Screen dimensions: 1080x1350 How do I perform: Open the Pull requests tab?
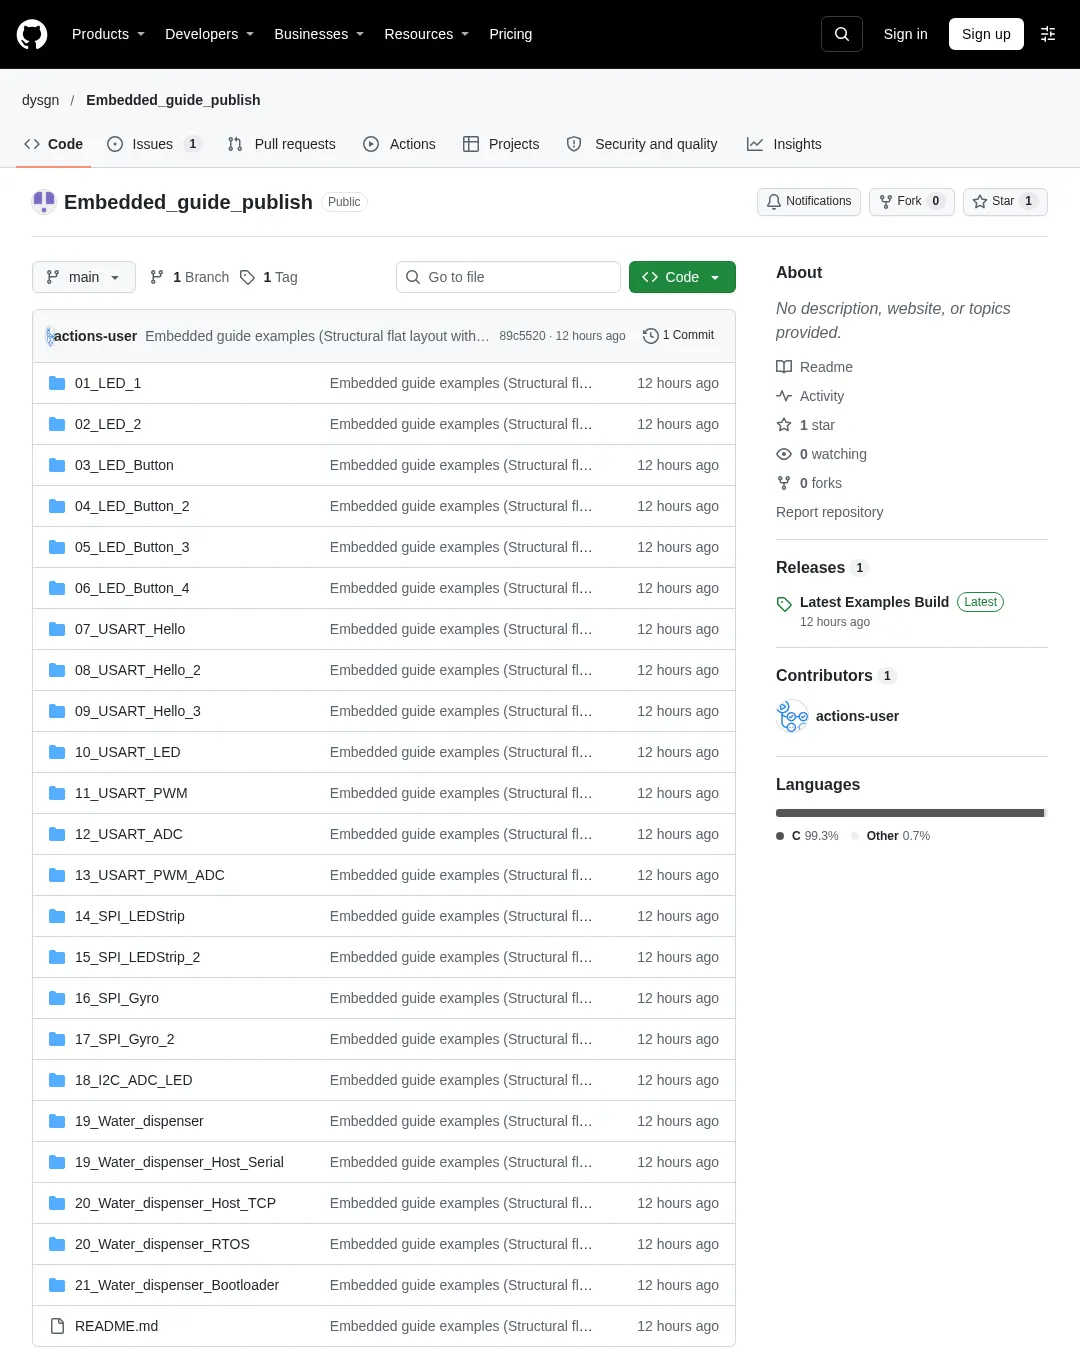(x=282, y=144)
